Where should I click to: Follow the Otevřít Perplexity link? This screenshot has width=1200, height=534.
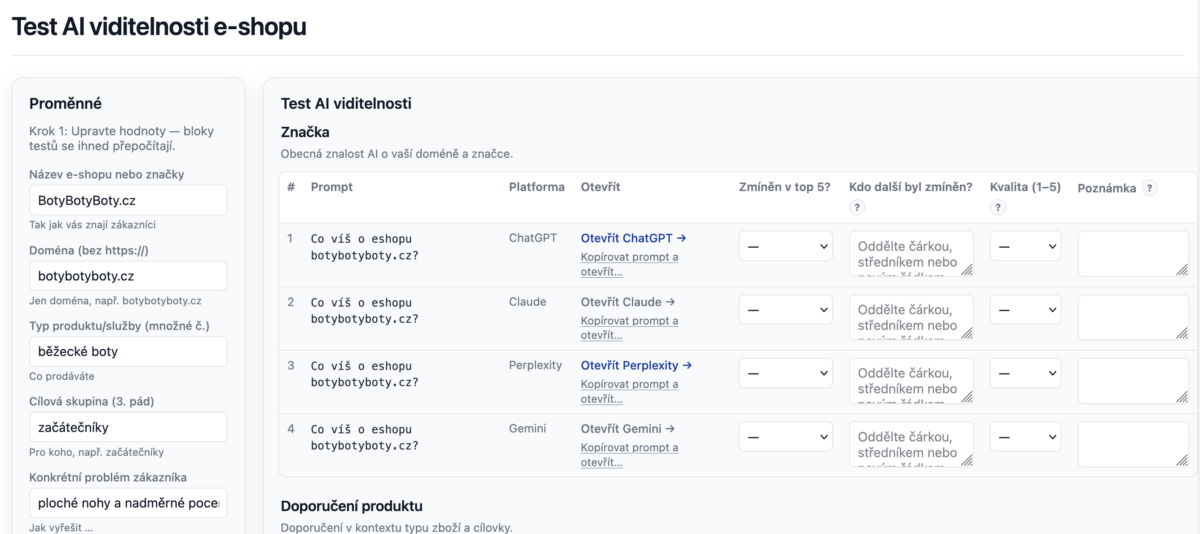pyautogui.click(x=636, y=365)
